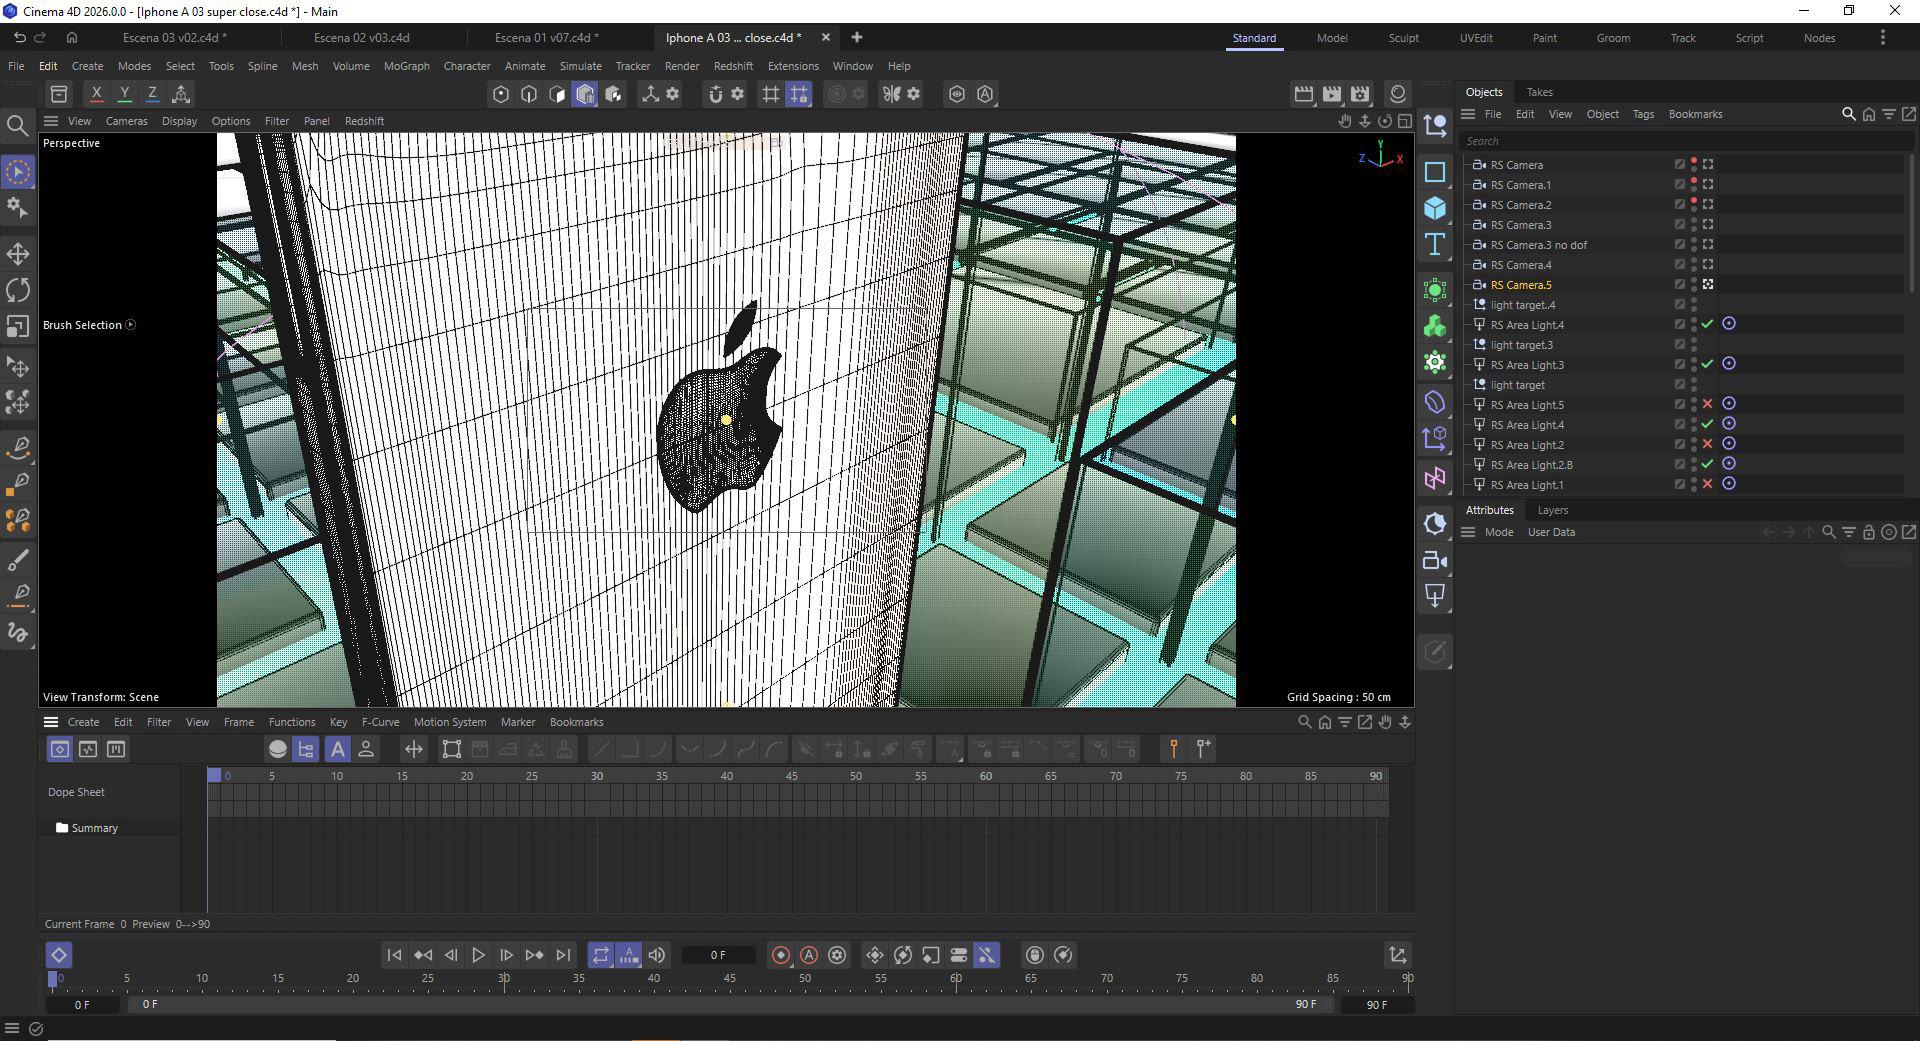
Task: Open Object Manager hamburger menu
Action: 1468,114
